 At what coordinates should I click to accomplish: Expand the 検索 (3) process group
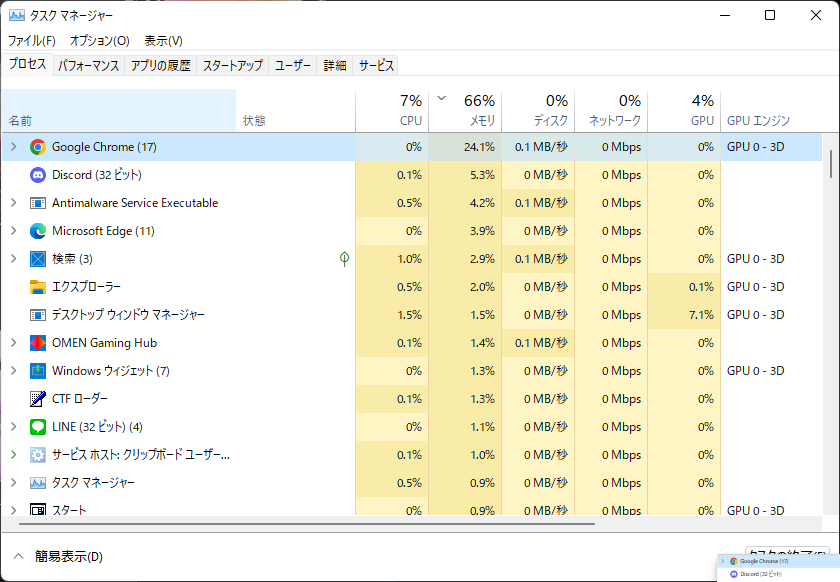[x=13, y=259]
